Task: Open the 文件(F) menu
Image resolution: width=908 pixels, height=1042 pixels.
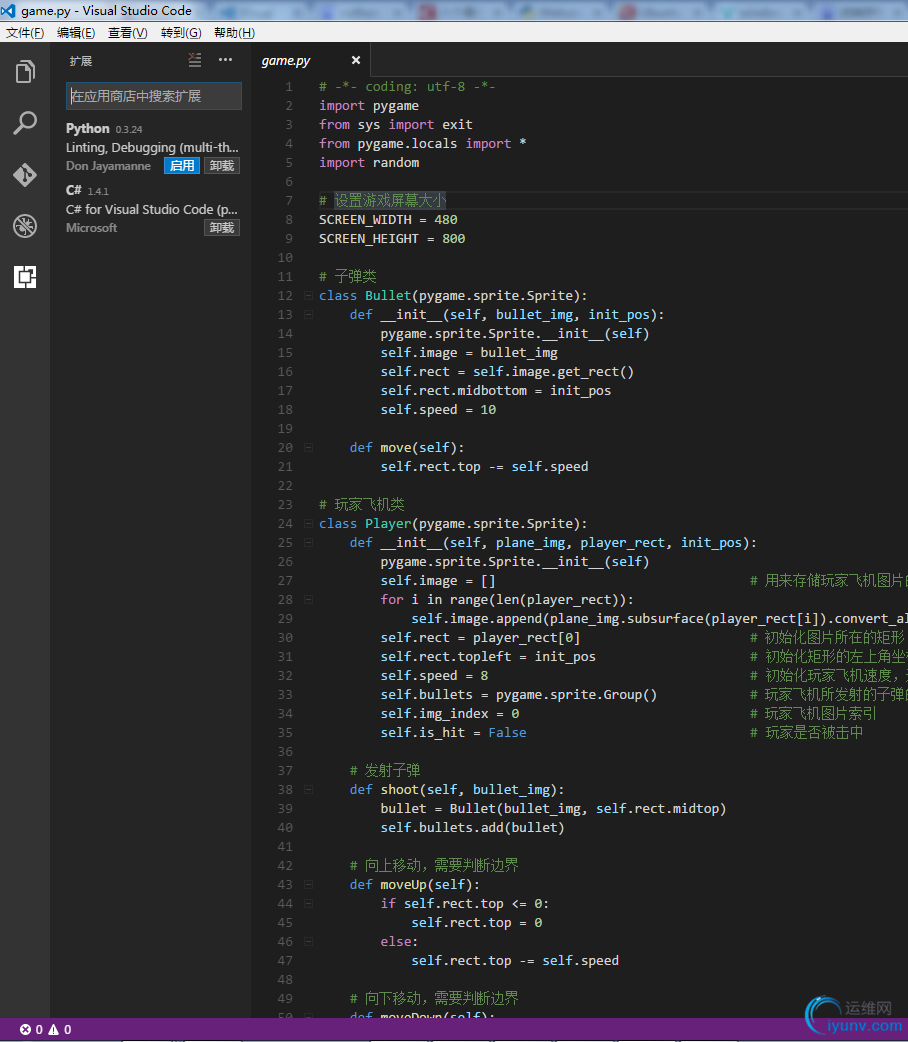Action: pos(25,33)
